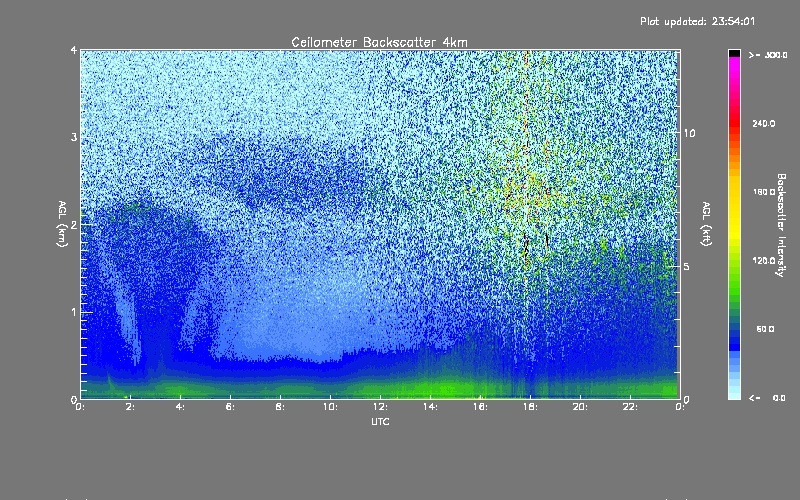
Task: Click the 5 tick on the AGL (kft) axis
Action: pyautogui.click(x=687, y=267)
